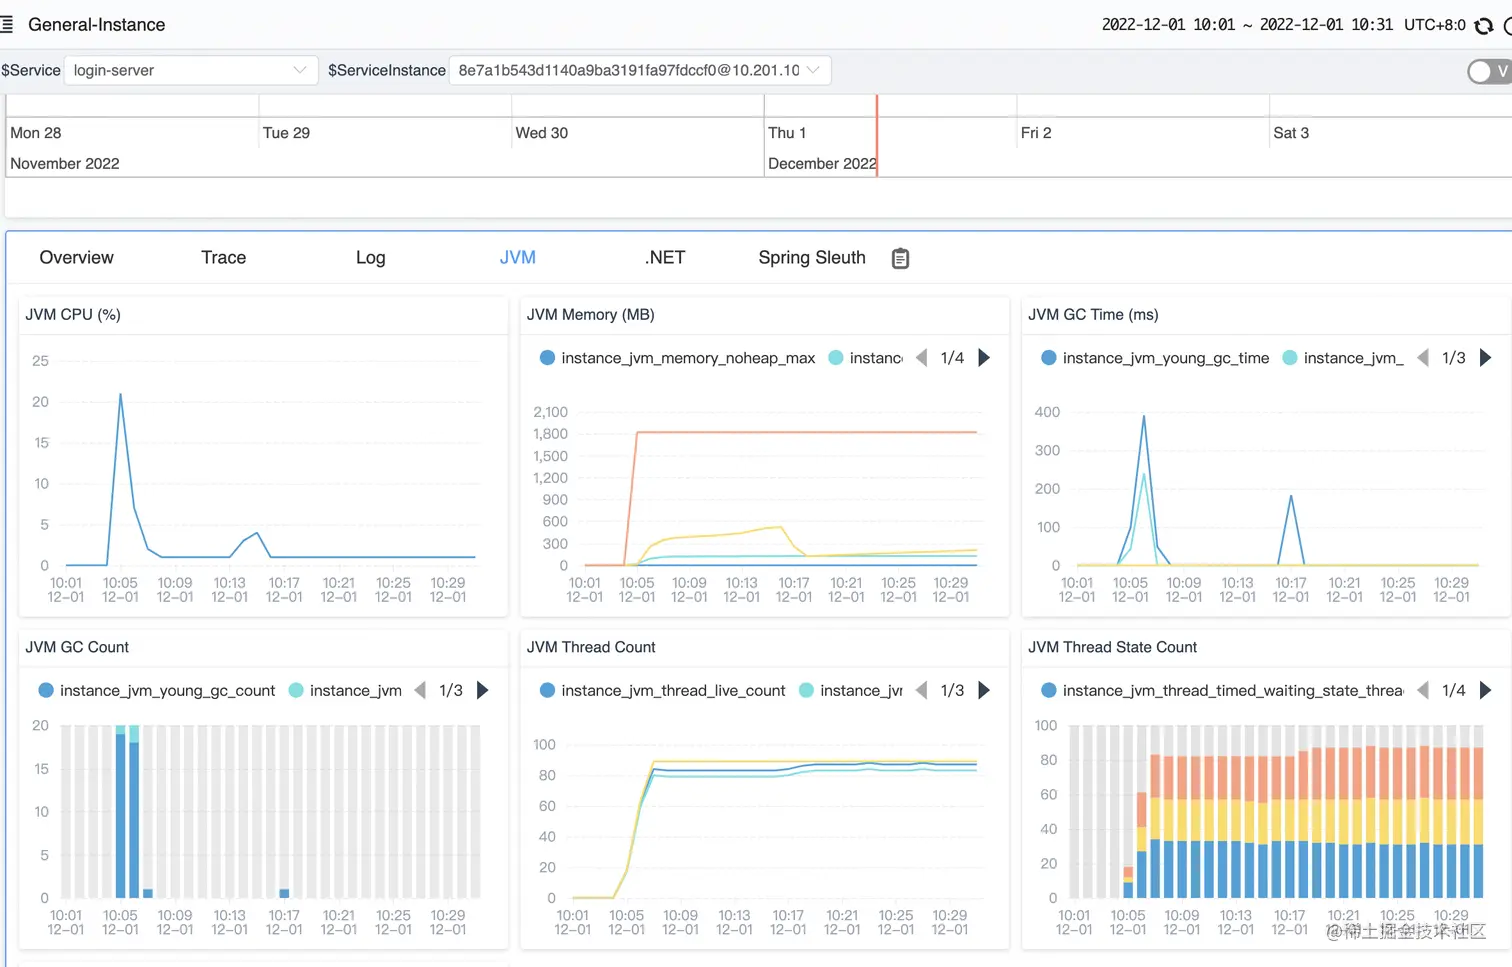This screenshot has height=967, width=1512.
Task: Click the second GC time peak near 10:17
Action: 1291,496
